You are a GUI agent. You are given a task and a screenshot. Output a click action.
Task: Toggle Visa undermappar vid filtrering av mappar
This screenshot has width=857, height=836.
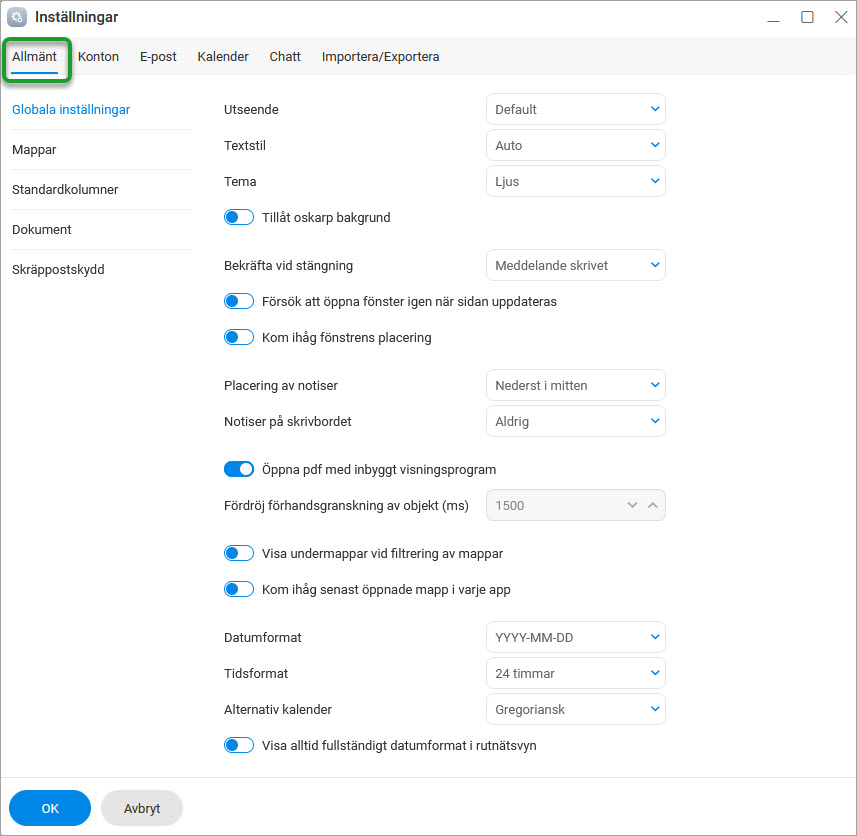(239, 553)
